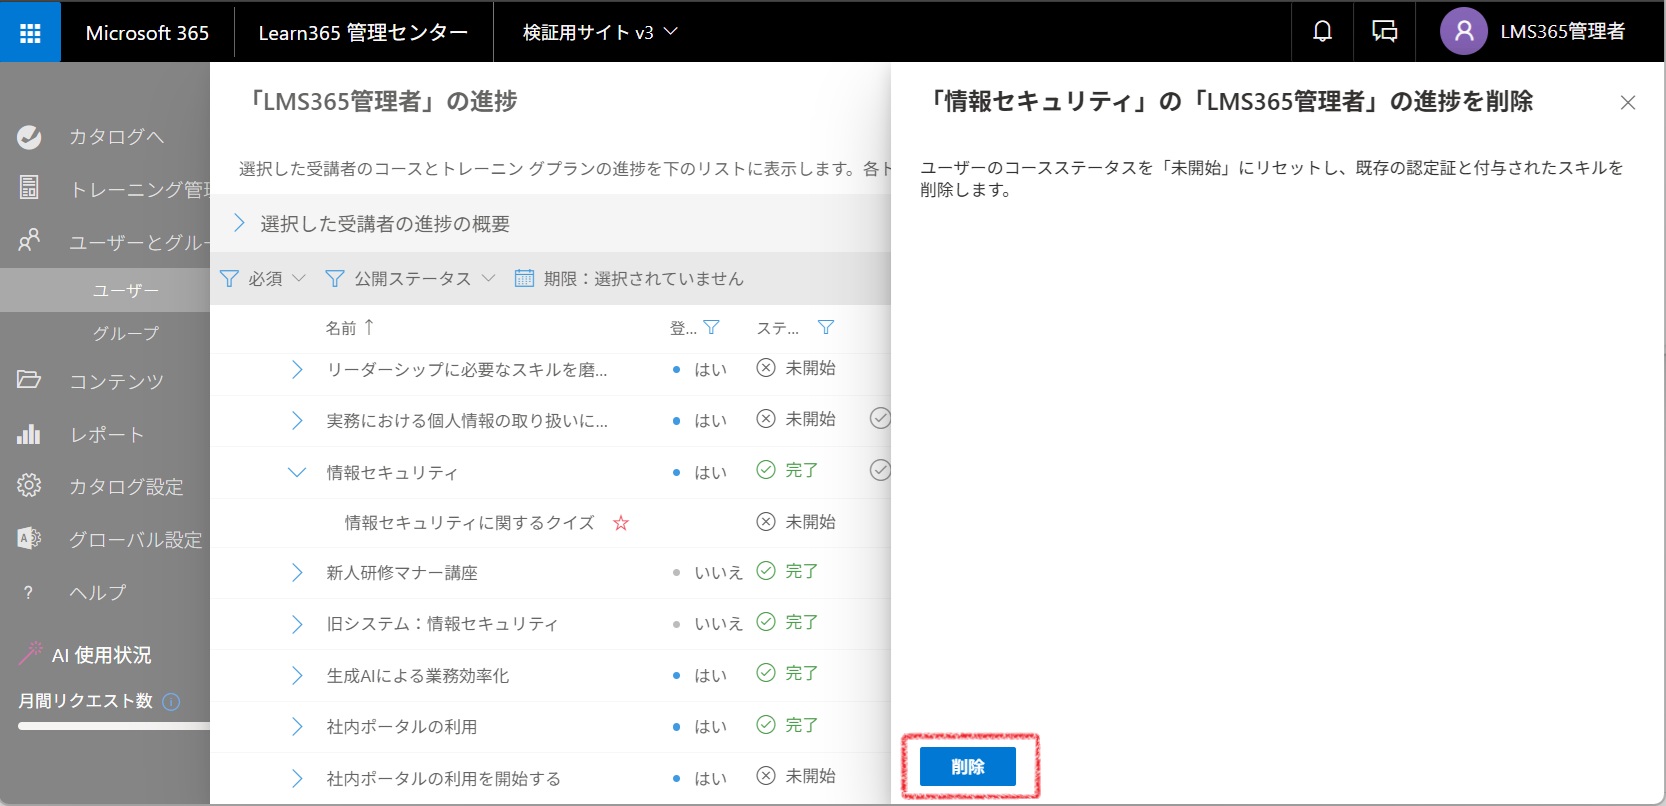This screenshot has width=1666, height=806.
Task: Click 情報セキュリティに関するクイズ item name
Action: coord(469,523)
